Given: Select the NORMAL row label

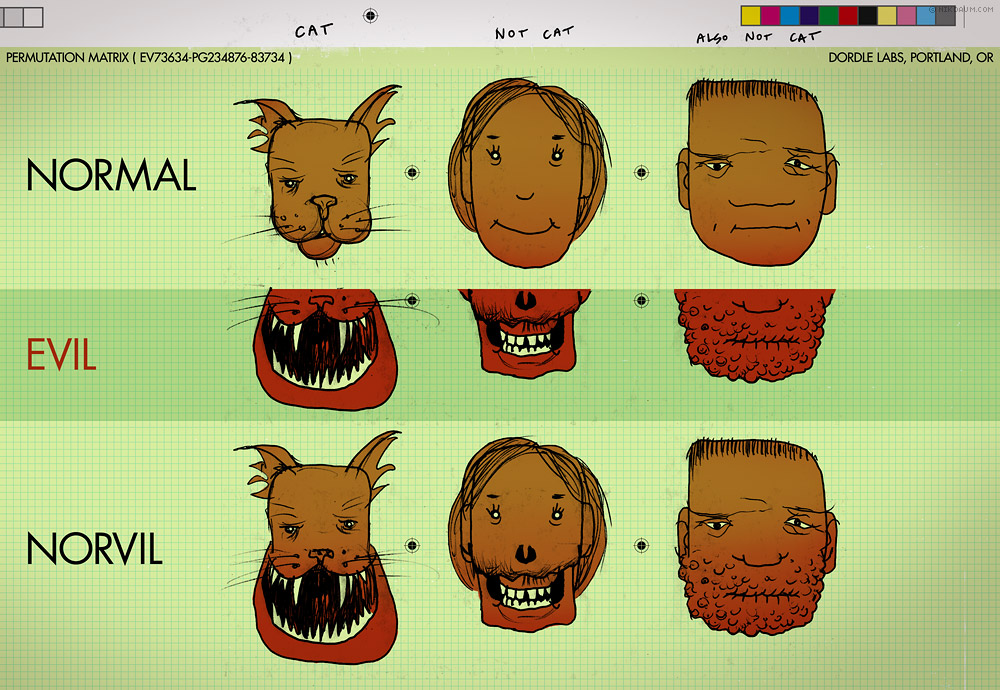Looking at the screenshot, I should 110,176.
